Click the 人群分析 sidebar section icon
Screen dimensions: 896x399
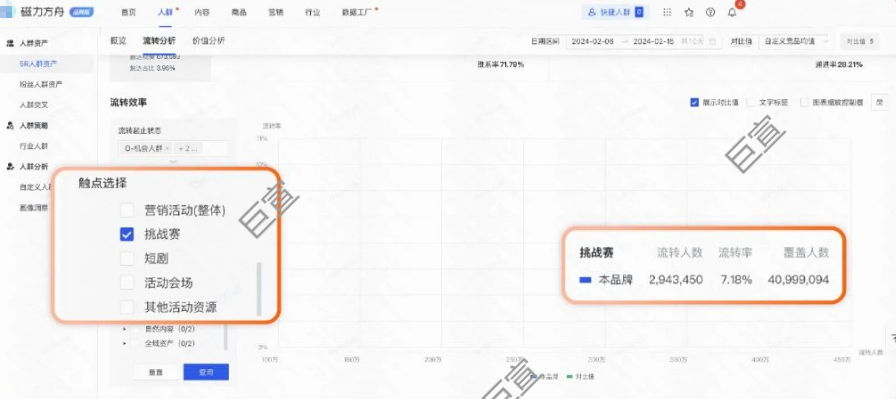tap(10, 167)
